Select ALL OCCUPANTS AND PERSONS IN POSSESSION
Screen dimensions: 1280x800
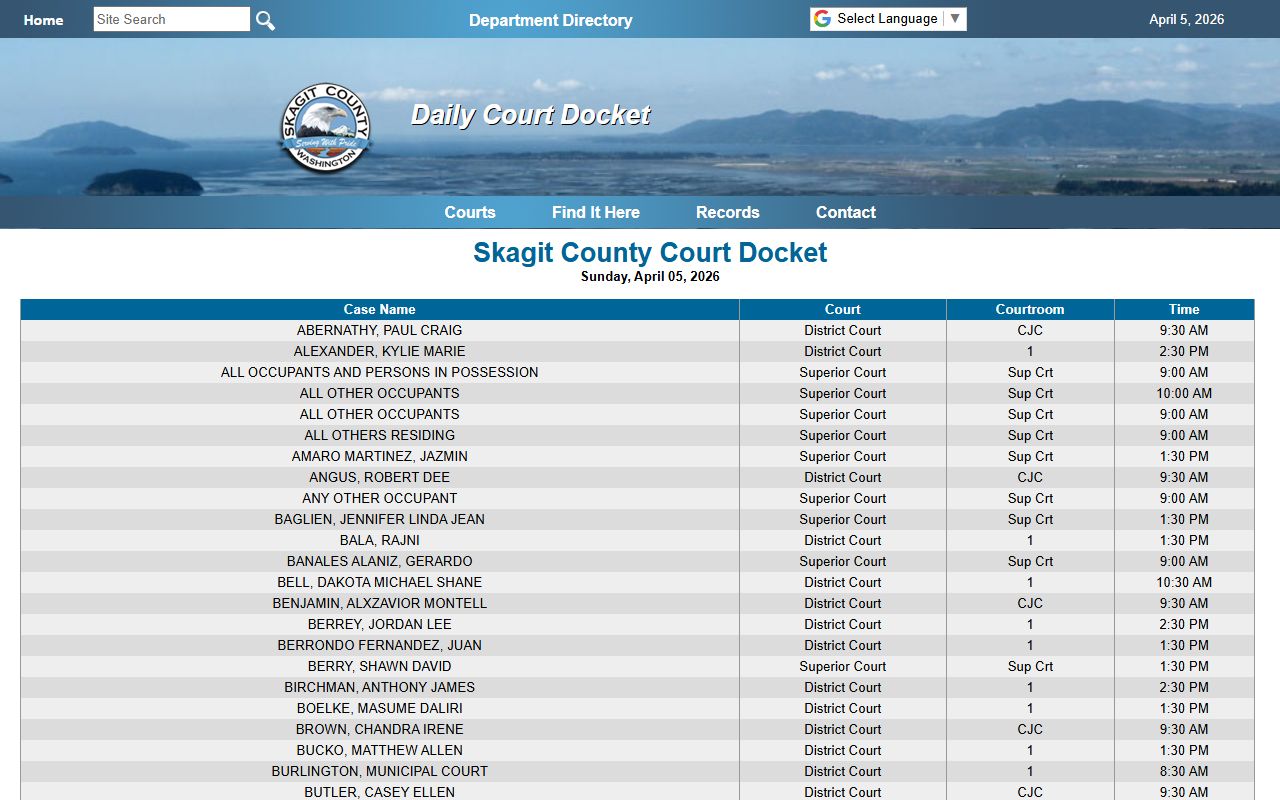click(x=380, y=372)
